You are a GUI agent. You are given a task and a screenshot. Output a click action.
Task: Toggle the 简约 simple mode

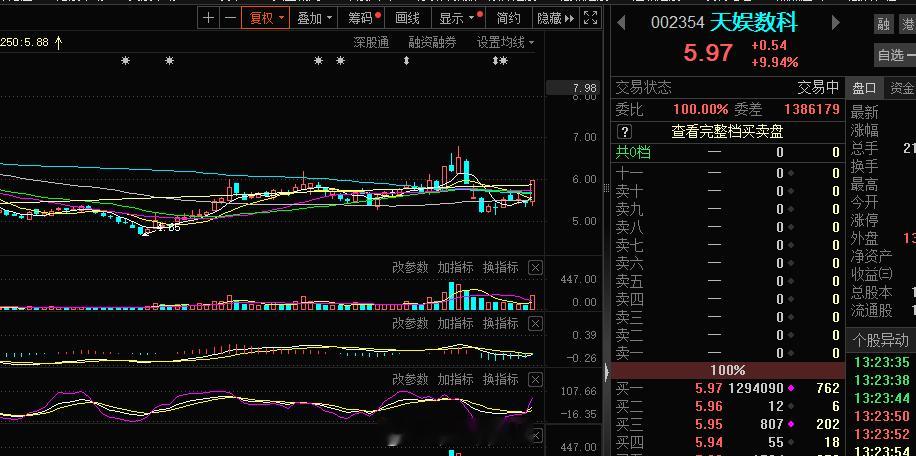[508, 18]
